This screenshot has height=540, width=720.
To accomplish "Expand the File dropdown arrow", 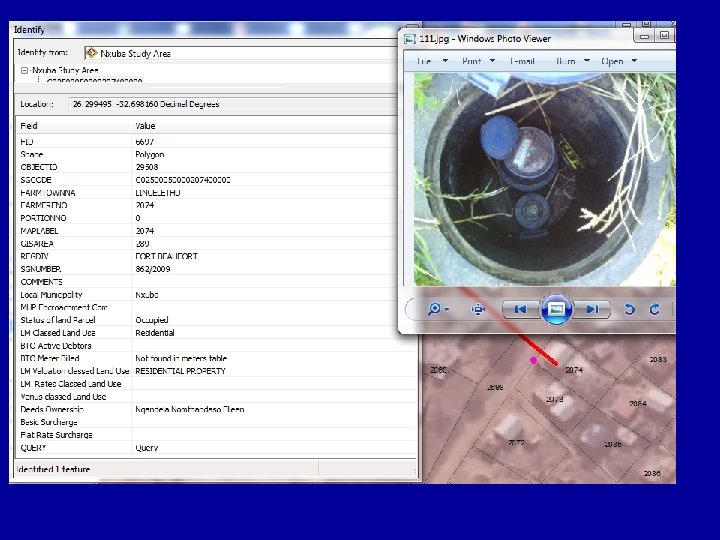I will click(445, 61).
